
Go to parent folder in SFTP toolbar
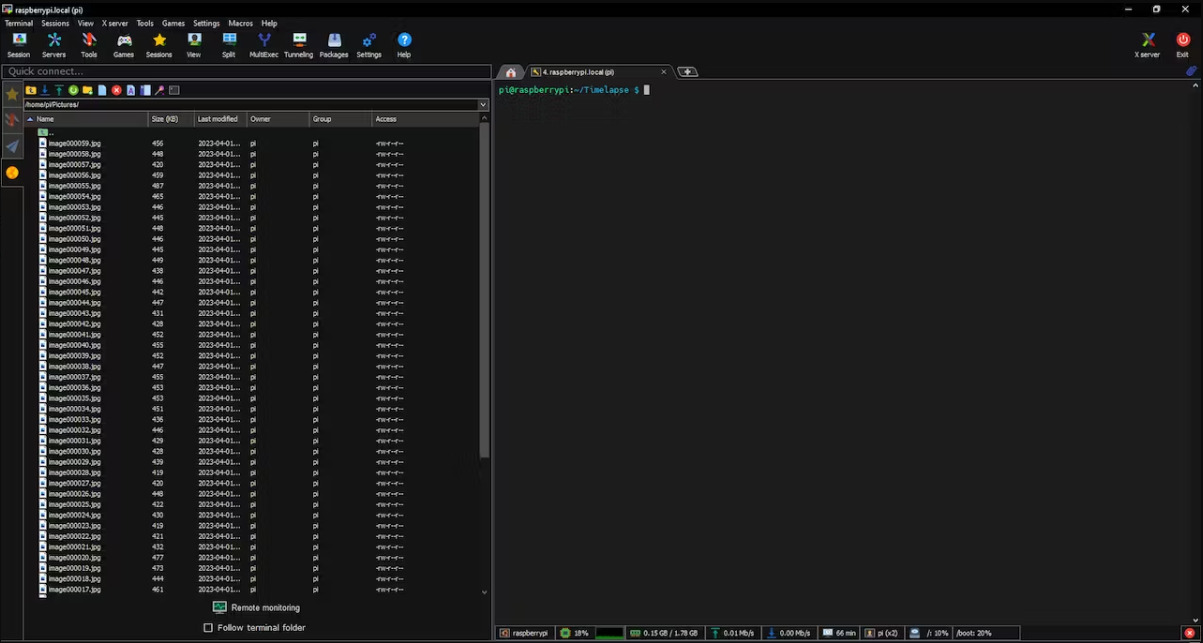tap(31, 90)
